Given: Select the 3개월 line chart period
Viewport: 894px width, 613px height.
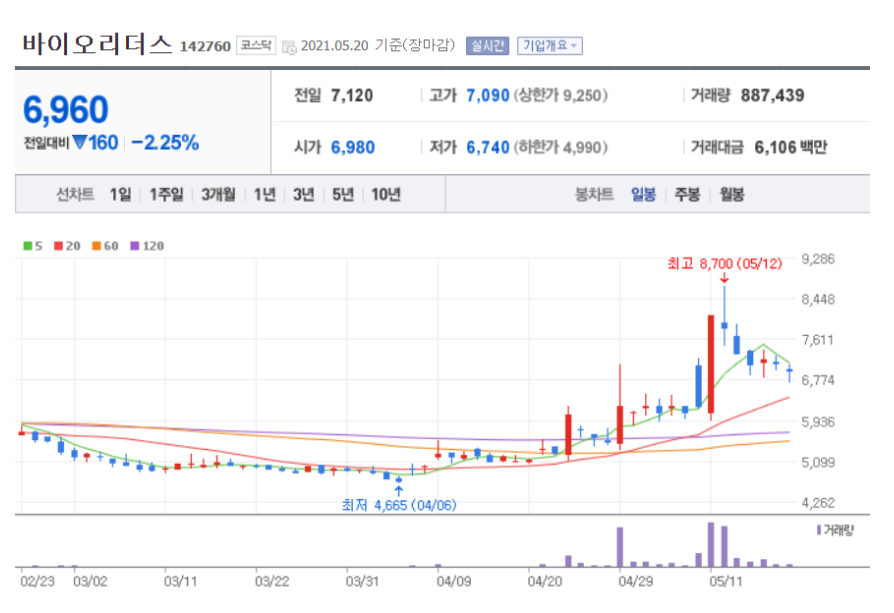Looking at the screenshot, I should coord(218,194).
